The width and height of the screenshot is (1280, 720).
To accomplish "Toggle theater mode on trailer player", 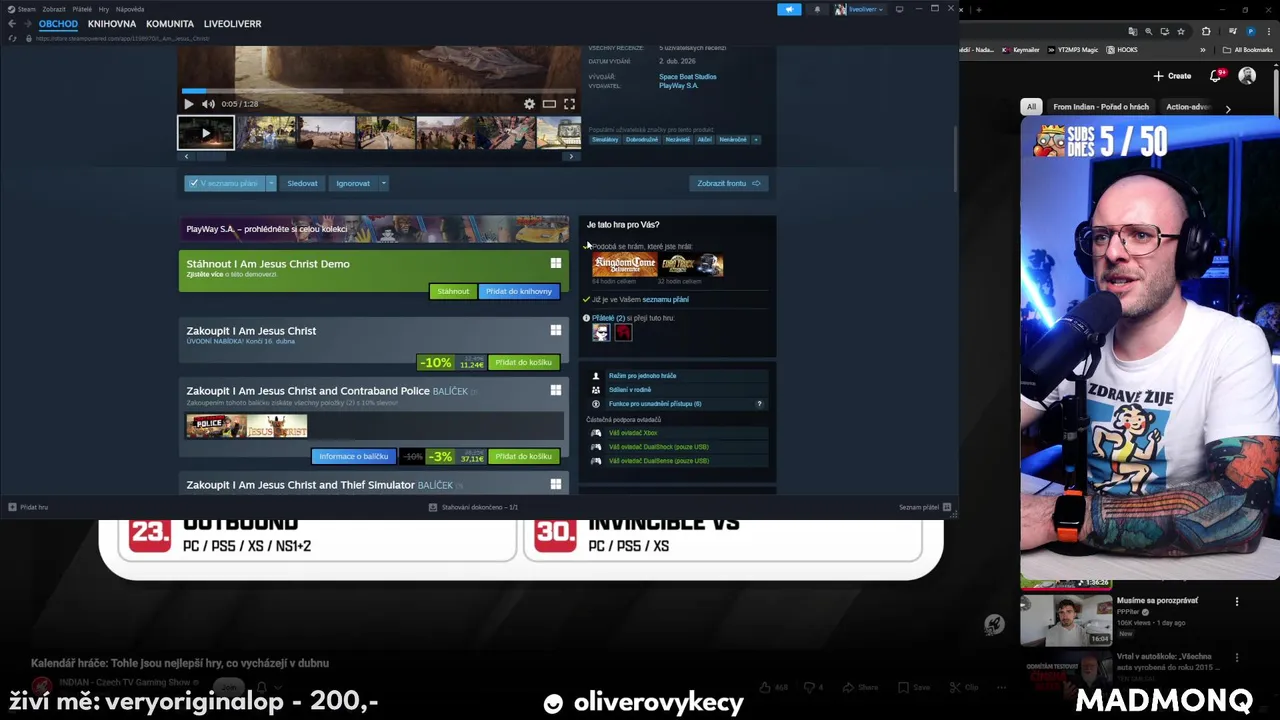I will tap(549, 104).
